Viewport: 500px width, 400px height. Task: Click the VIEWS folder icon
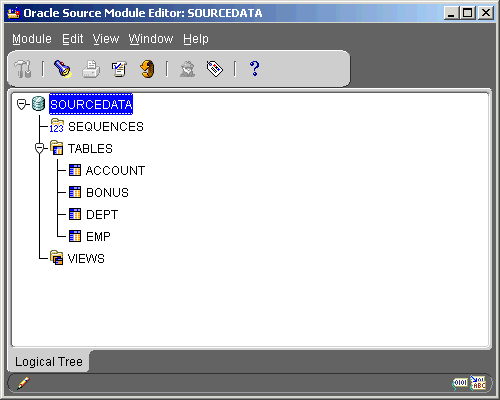(57, 258)
